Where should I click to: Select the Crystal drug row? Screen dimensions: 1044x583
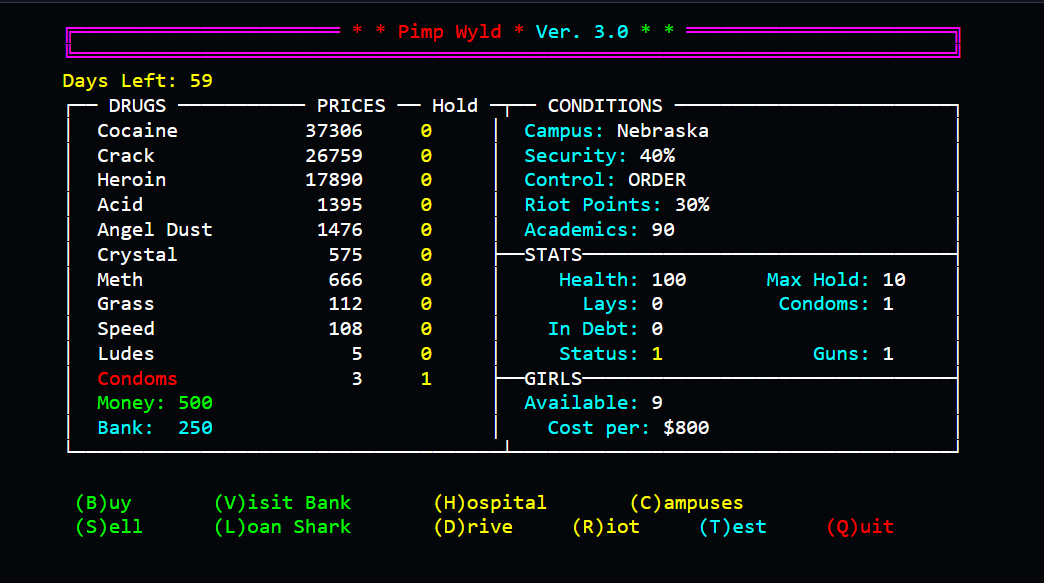pyautogui.click(x=264, y=255)
